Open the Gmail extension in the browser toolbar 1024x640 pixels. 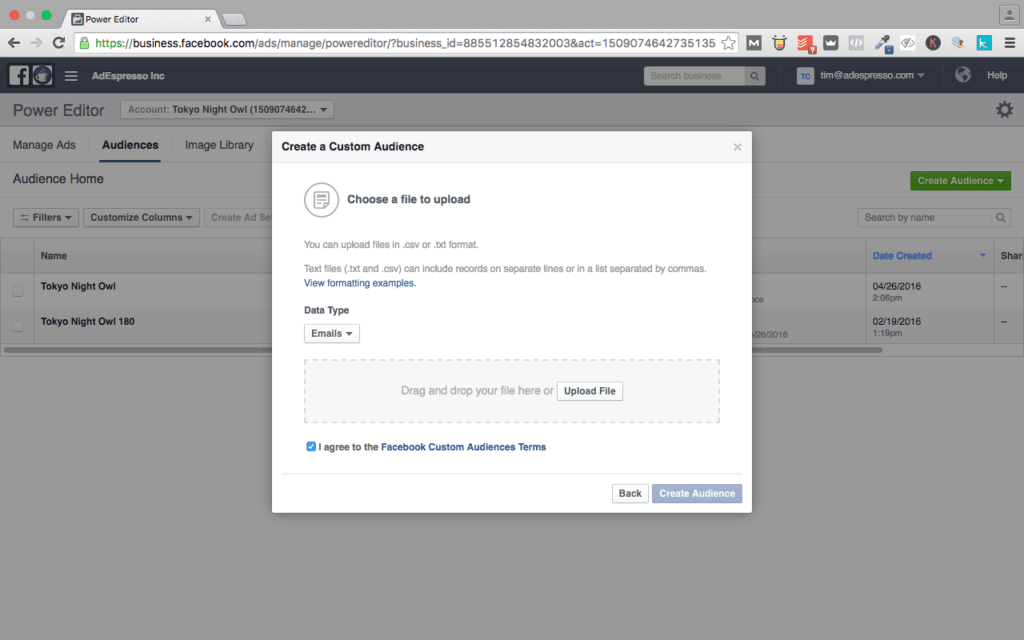point(754,43)
